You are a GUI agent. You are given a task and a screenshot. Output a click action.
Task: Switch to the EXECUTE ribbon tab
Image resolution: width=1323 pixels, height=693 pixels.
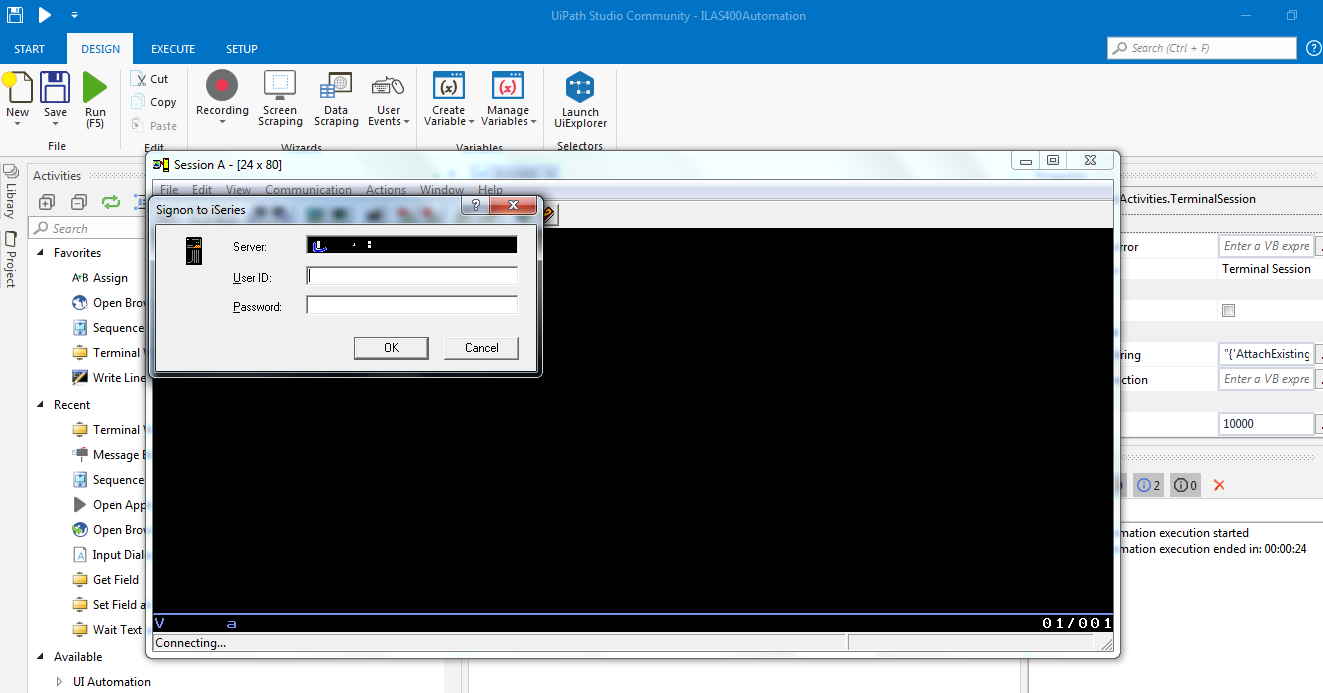pyautogui.click(x=173, y=49)
